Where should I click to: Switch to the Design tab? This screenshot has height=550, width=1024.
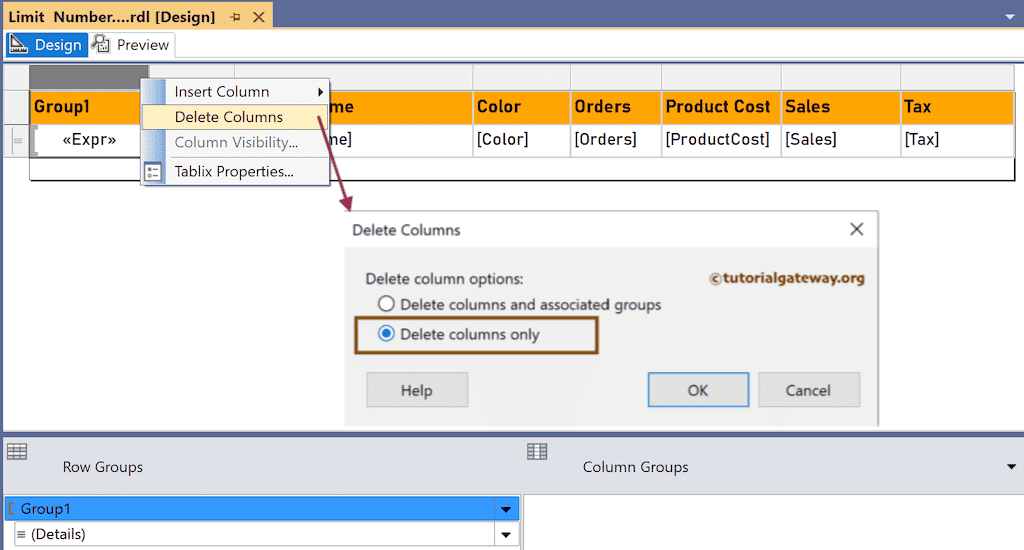click(x=46, y=44)
